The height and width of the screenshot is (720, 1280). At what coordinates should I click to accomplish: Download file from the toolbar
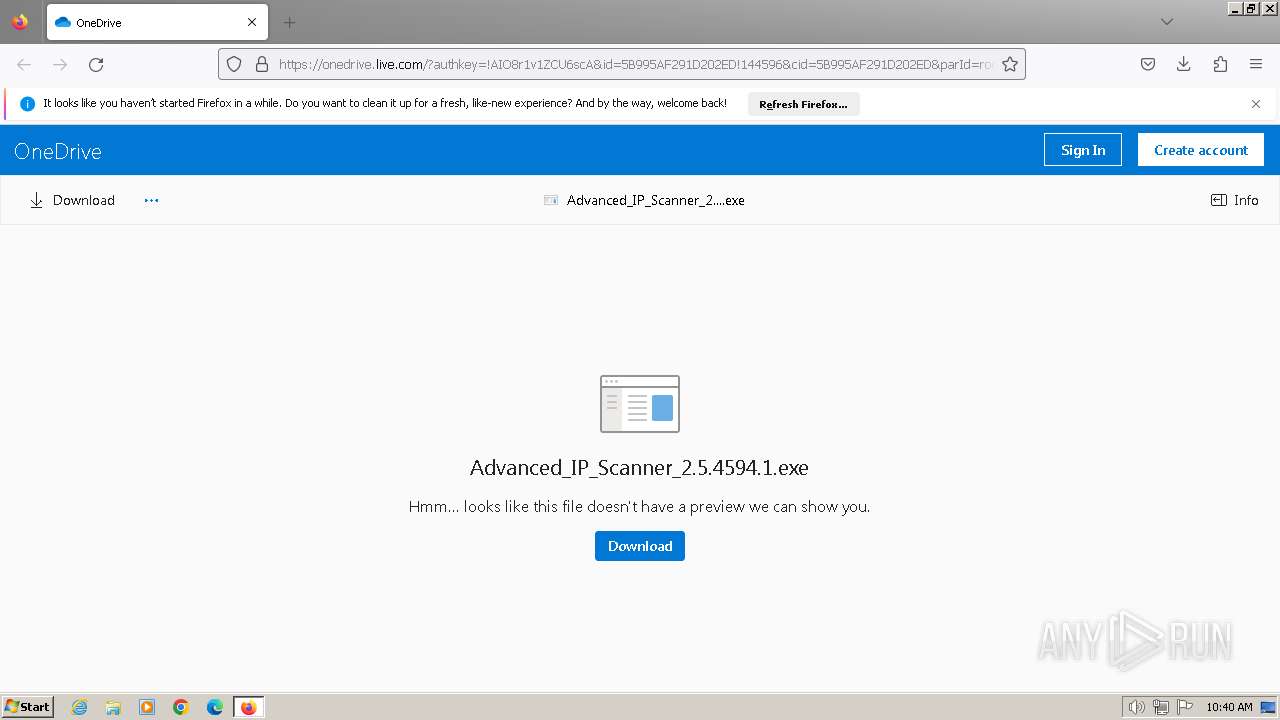click(72, 200)
